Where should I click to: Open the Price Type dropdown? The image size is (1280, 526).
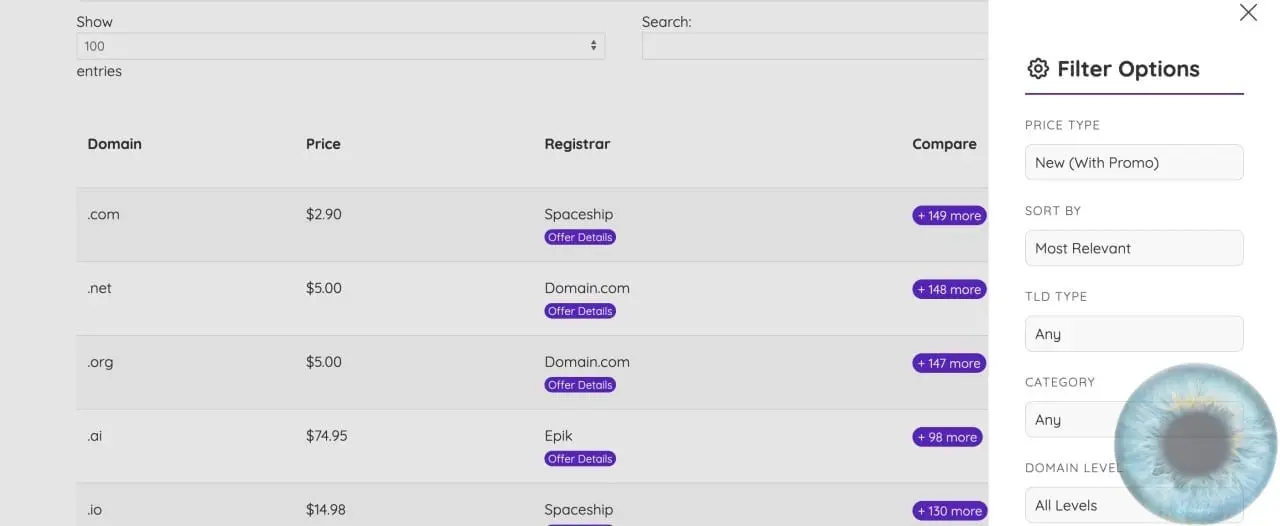(1134, 162)
